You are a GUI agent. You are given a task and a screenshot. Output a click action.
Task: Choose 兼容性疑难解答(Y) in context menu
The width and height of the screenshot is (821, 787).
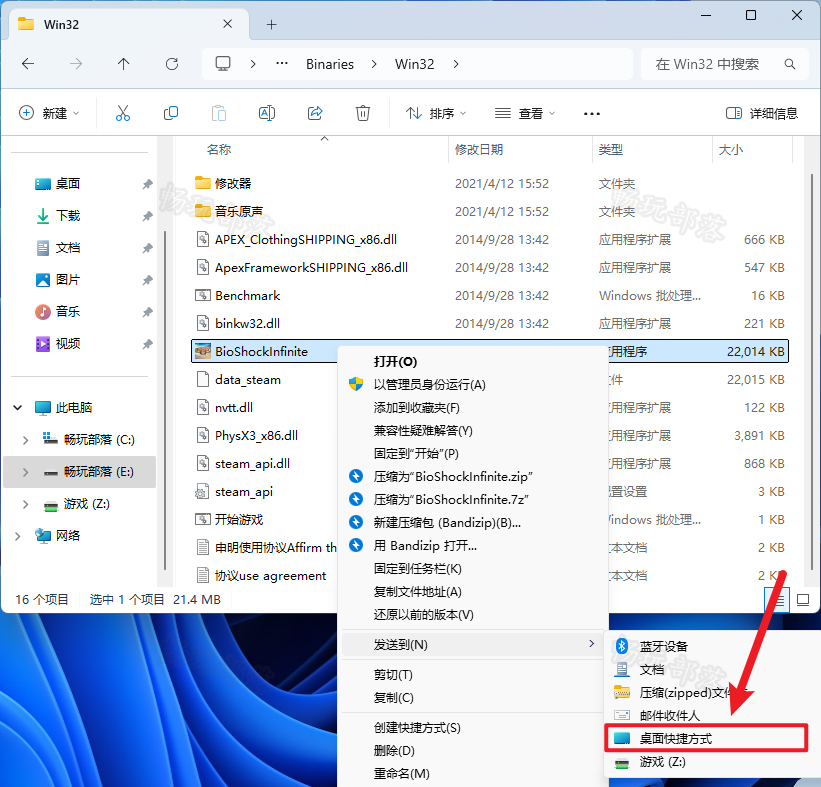tap(473, 431)
